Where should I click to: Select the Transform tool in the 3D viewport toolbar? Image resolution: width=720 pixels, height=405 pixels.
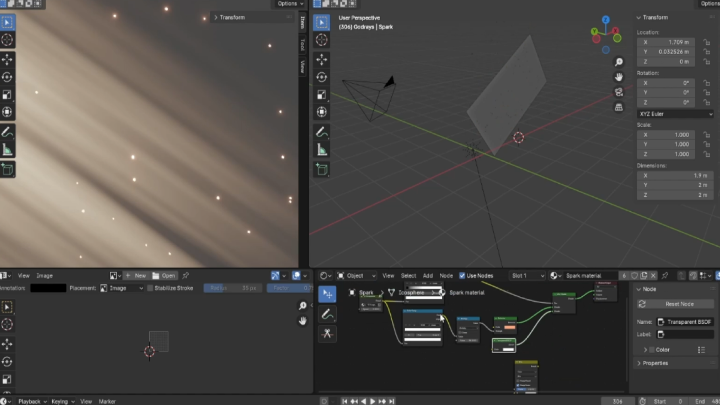(x=321, y=112)
